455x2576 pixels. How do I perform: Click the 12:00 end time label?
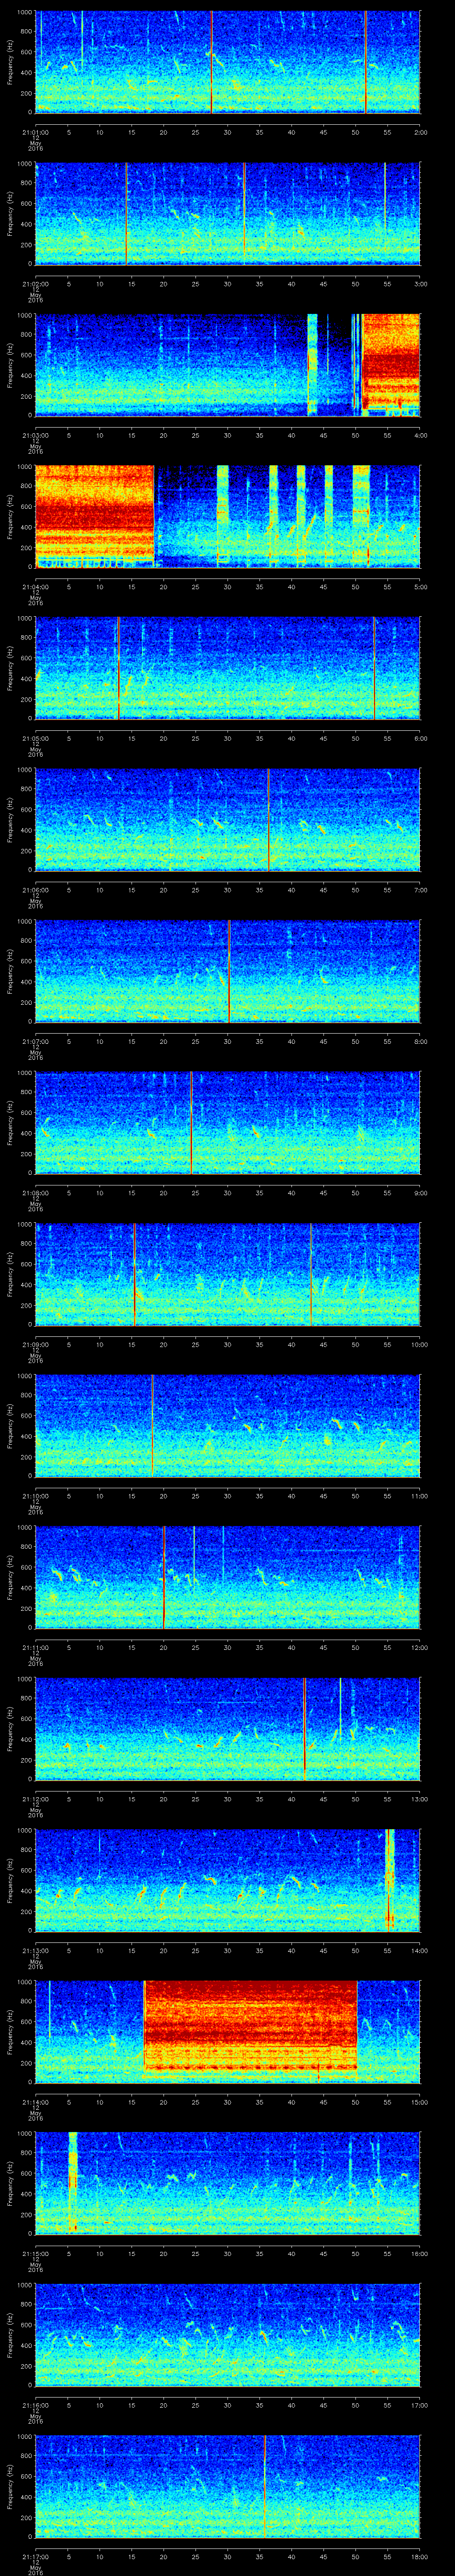(419, 1648)
